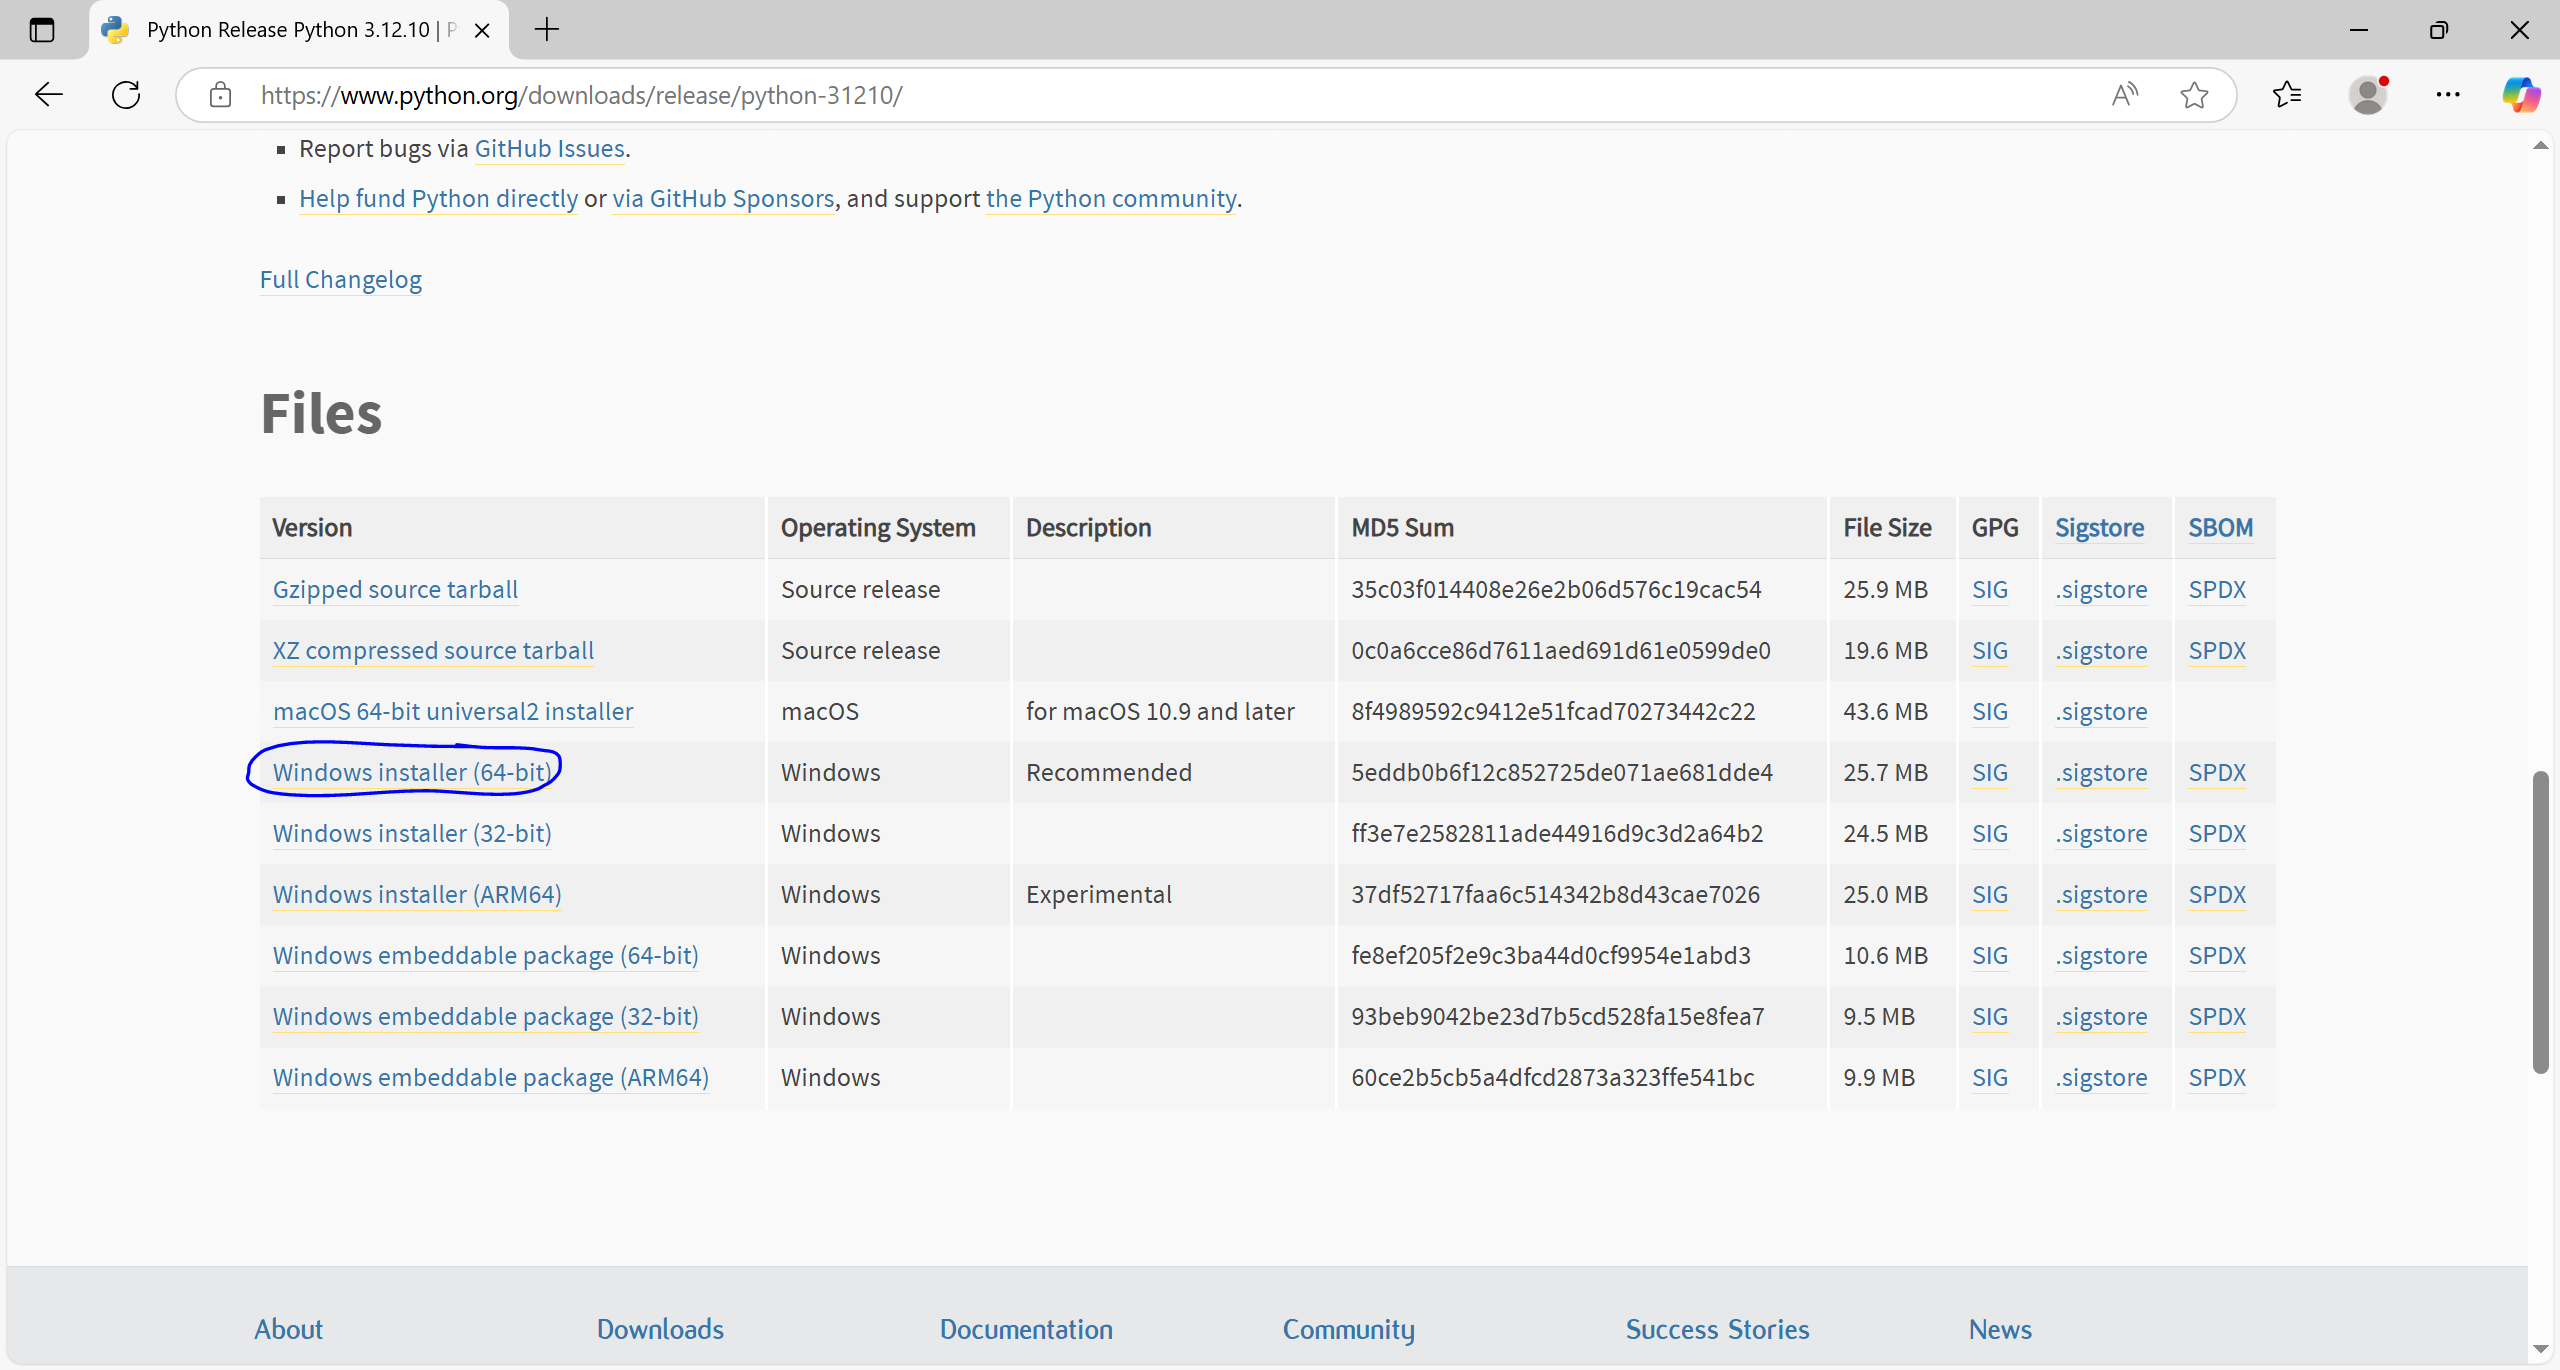Open .sigstore for Windows embeddable (64-bit)
2560x1370 pixels.
tap(2101, 956)
